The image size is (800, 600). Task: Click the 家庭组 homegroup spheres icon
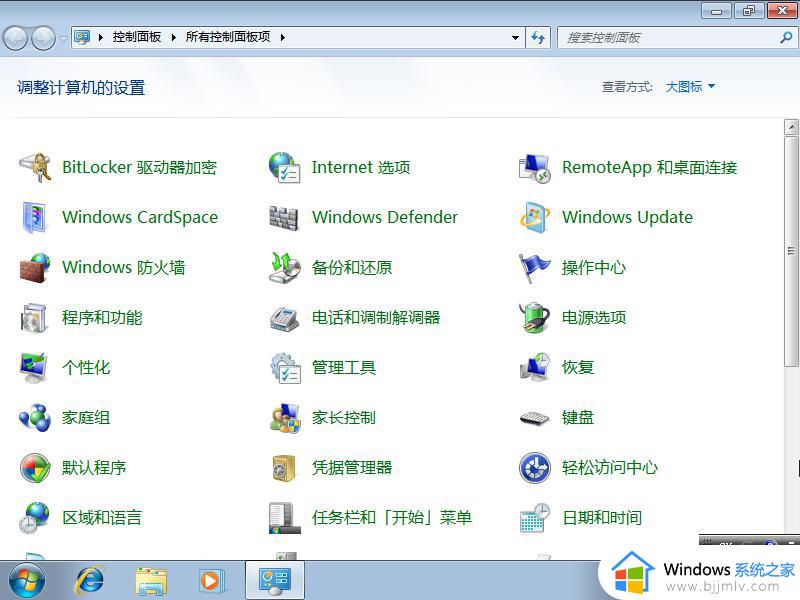(x=35, y=417)
